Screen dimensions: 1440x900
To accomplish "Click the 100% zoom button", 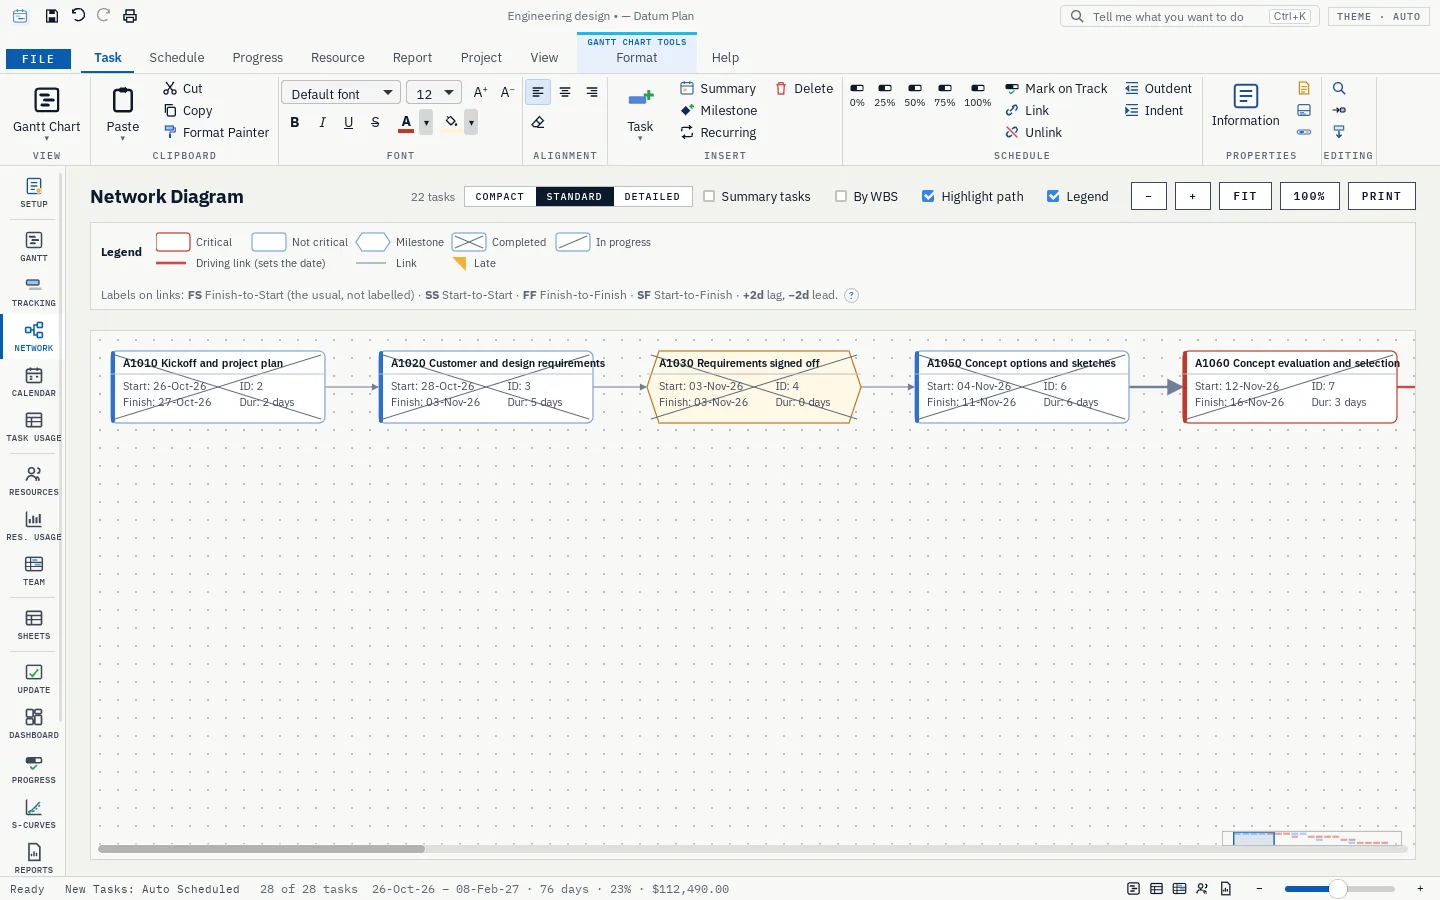I will point(1309,196).
